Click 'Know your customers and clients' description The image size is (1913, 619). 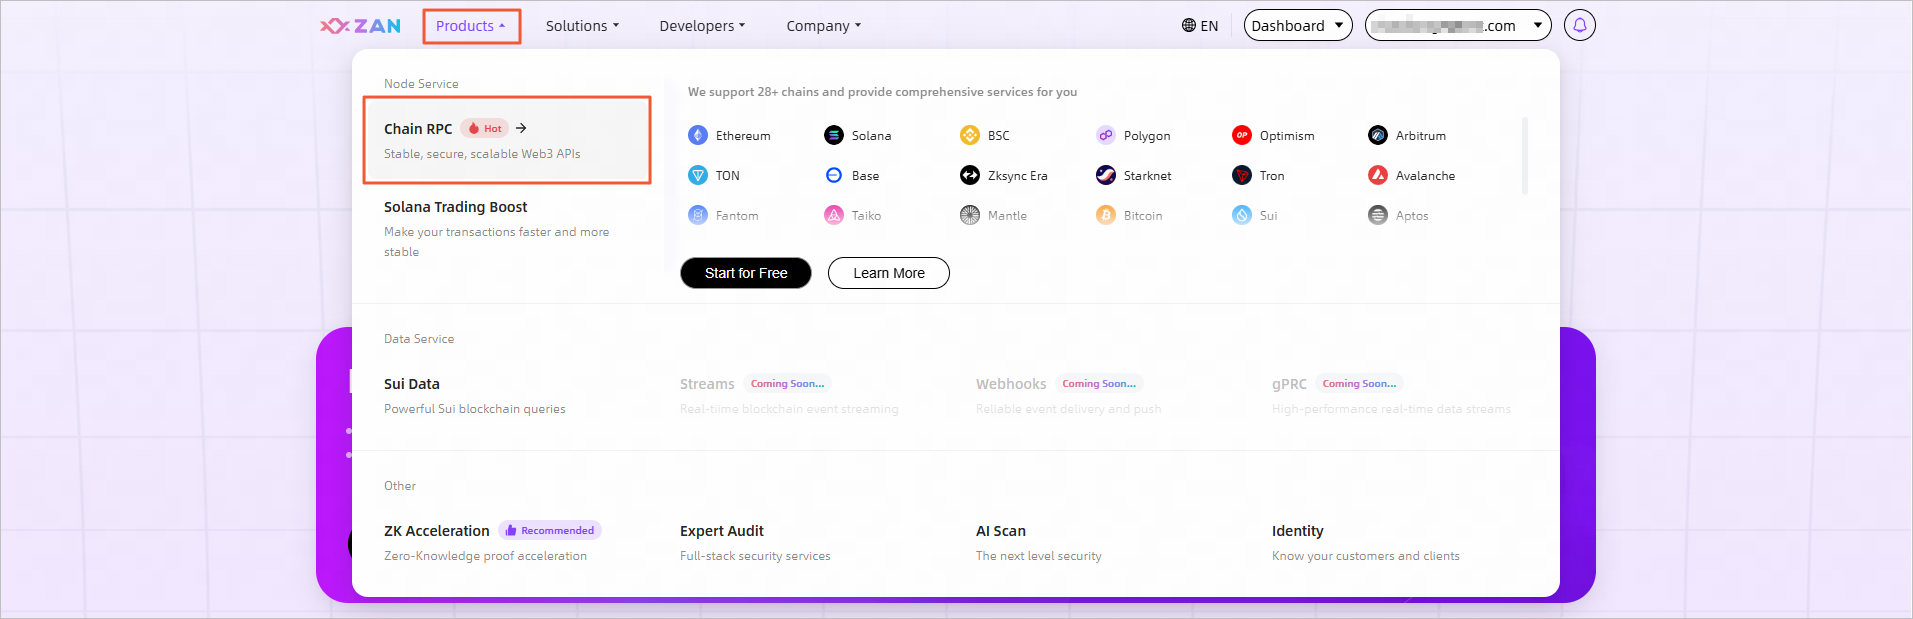coord(1366,555)
